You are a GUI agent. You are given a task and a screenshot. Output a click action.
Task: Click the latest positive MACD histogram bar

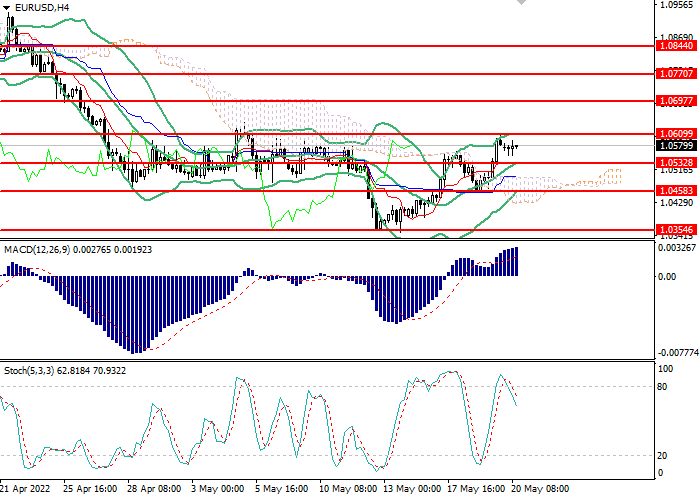(517, 261)
